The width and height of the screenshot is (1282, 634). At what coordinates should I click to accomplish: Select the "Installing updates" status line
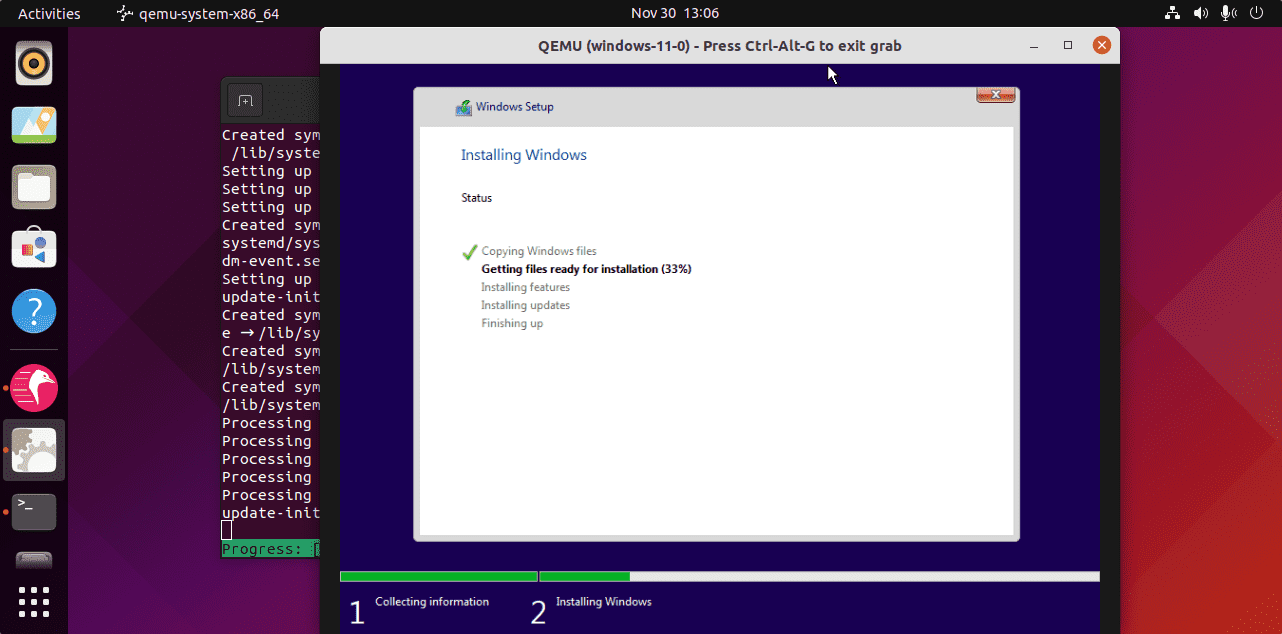pos(525,305)
